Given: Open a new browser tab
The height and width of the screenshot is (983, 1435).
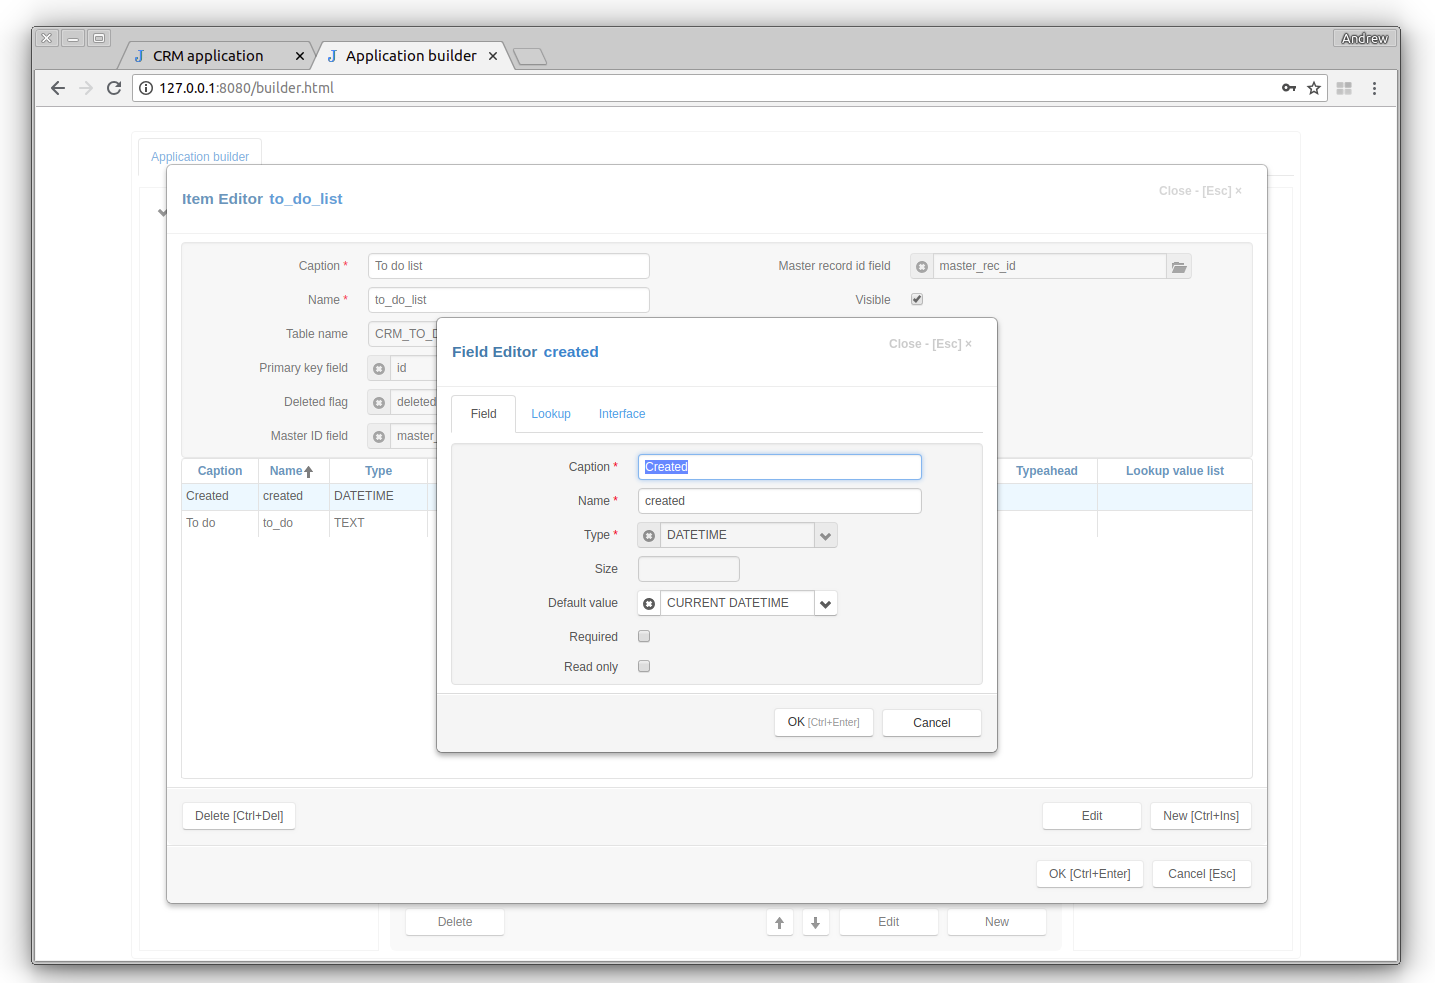Looking at the screenshot, I should pyautogui.click(x=530, y=57).
